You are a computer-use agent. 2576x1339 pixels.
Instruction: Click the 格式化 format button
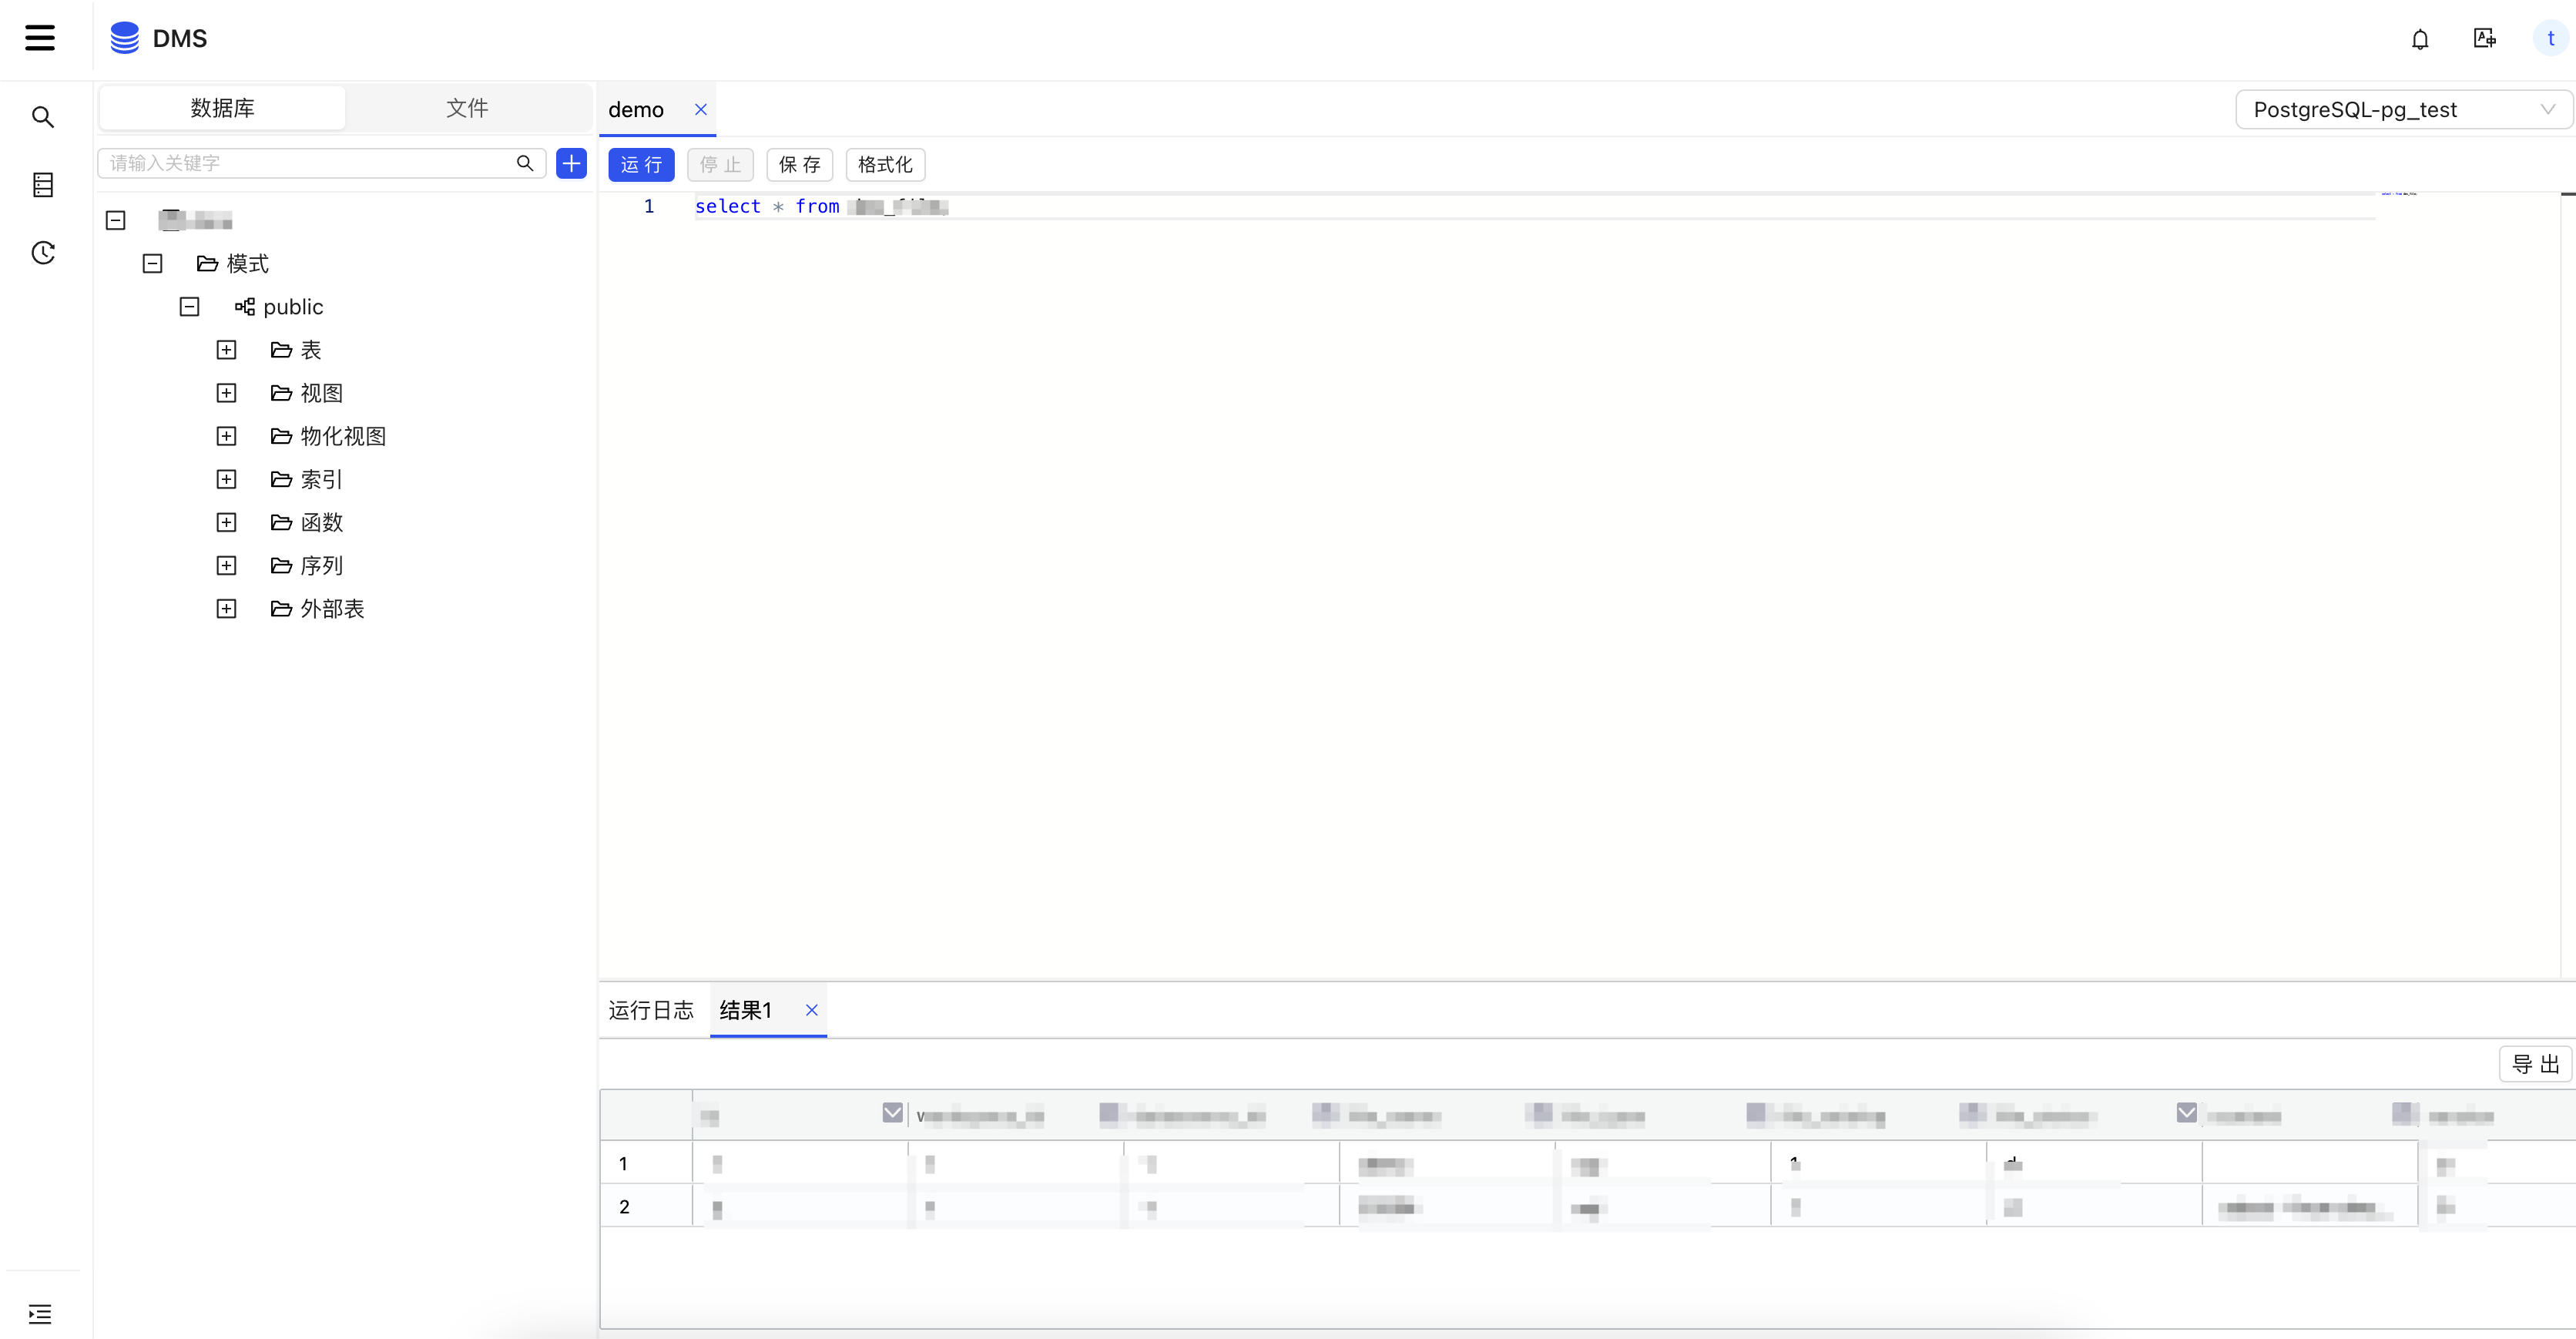[885, 165]
